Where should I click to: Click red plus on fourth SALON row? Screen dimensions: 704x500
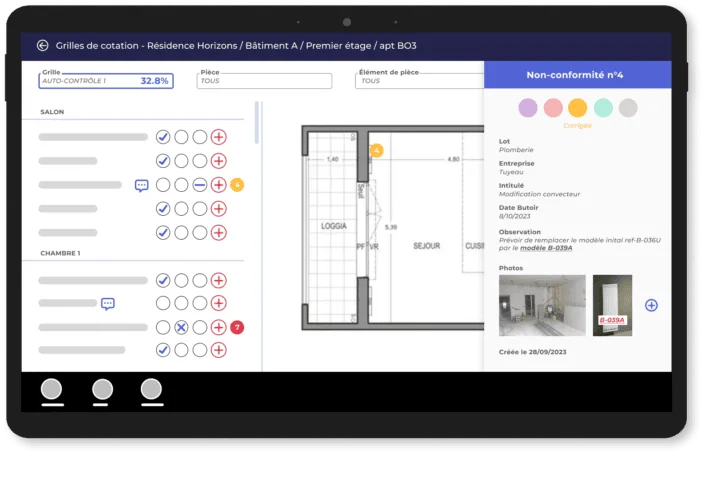219,209
